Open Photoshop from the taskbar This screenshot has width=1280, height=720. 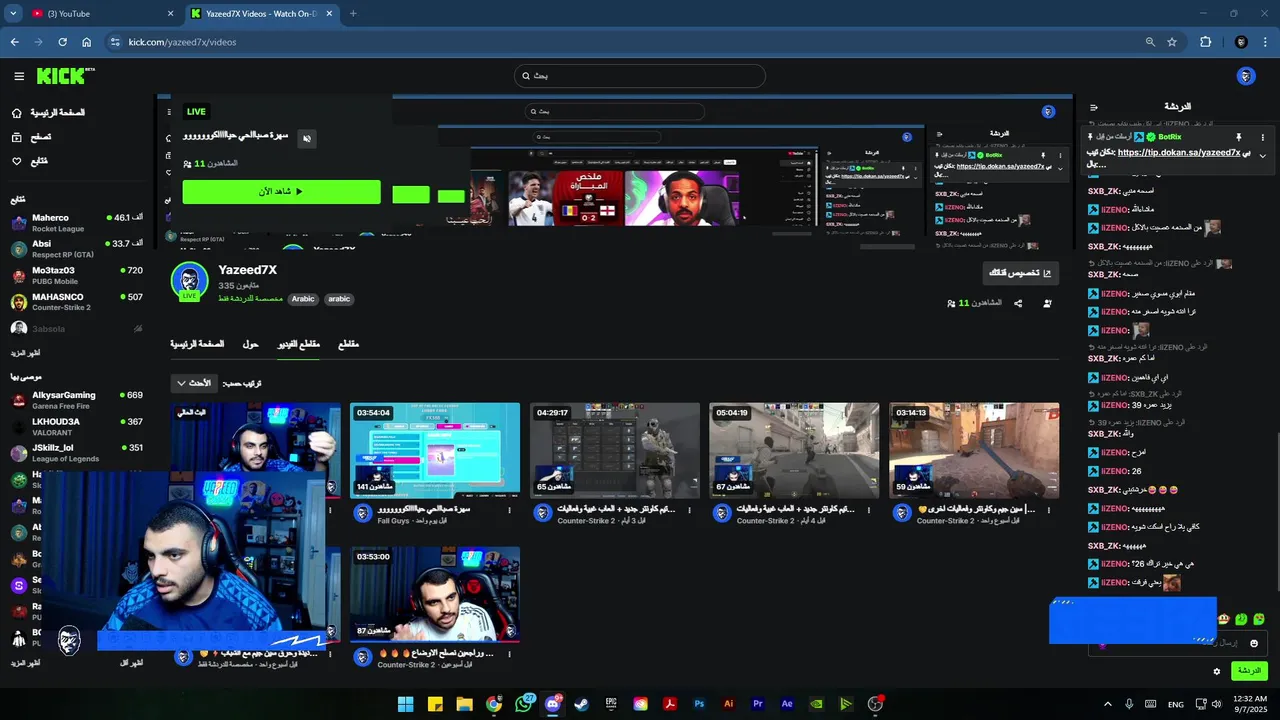(x=699, y=704)
